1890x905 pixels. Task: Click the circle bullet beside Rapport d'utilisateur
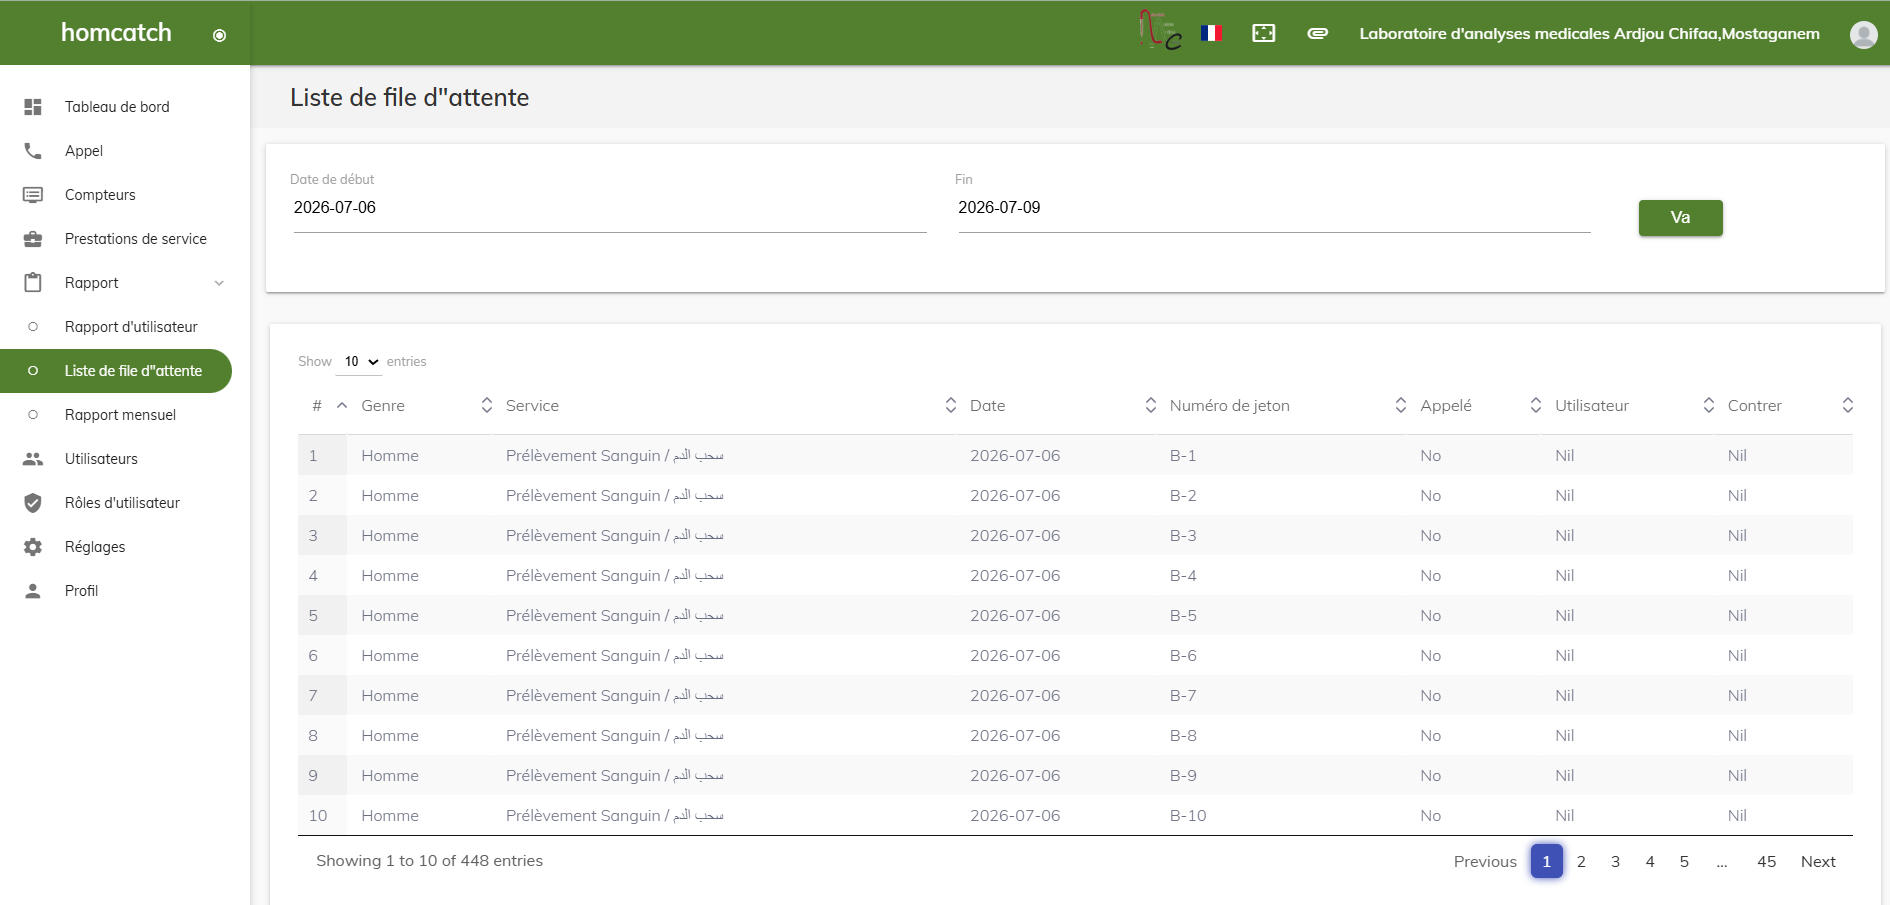(x=33, y=327)
